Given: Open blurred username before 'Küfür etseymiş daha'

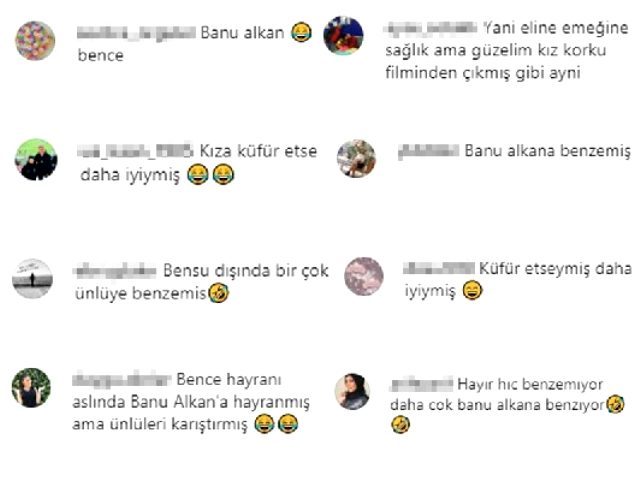Looking at the screenshot, I should [439, 268].
